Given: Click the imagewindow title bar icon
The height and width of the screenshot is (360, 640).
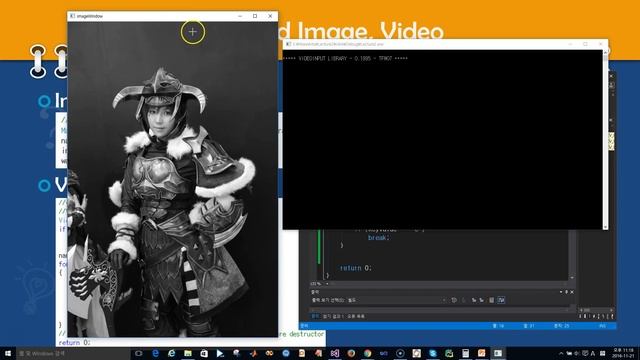Looking at the screenshot, I should (x=73, y=16).
